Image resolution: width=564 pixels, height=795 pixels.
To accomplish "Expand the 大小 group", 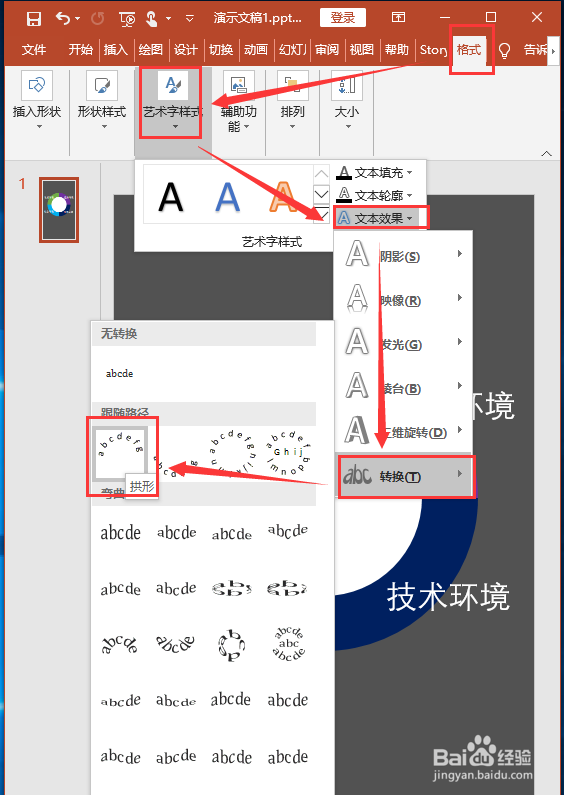I will click(347, 100).
